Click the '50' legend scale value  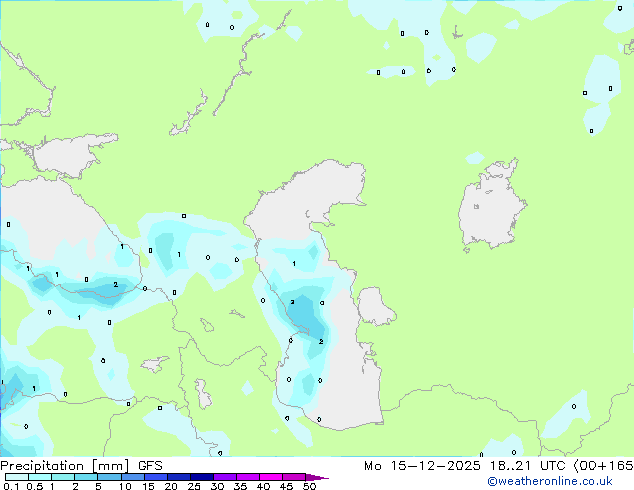coord(309,487)
